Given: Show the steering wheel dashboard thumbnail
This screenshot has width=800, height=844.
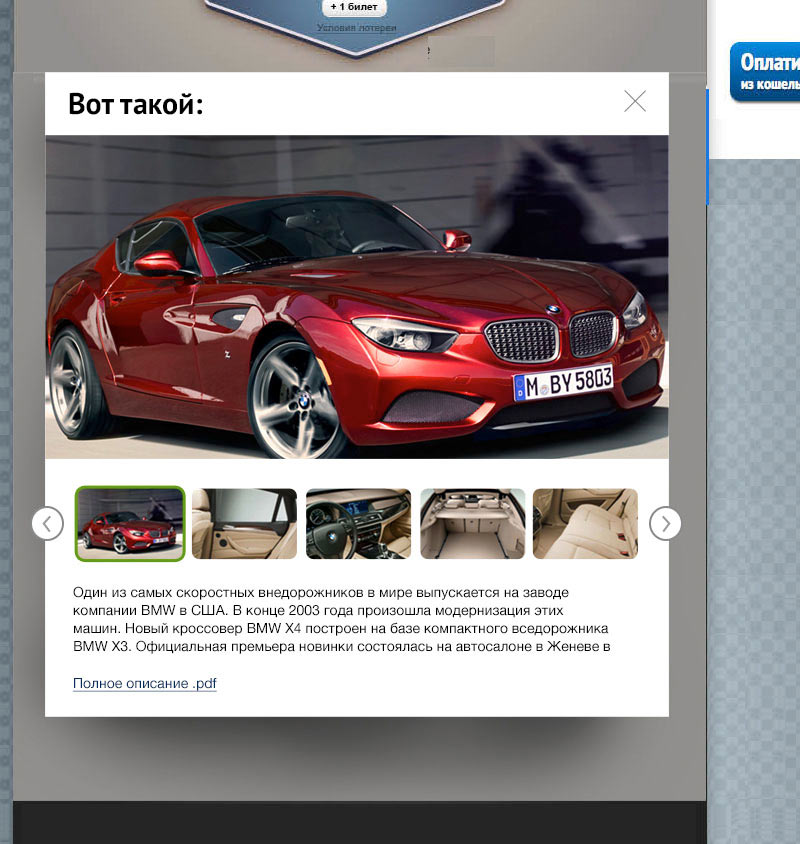Looking at the screenshot, I should pyautogui.click(x=358, y=523).
